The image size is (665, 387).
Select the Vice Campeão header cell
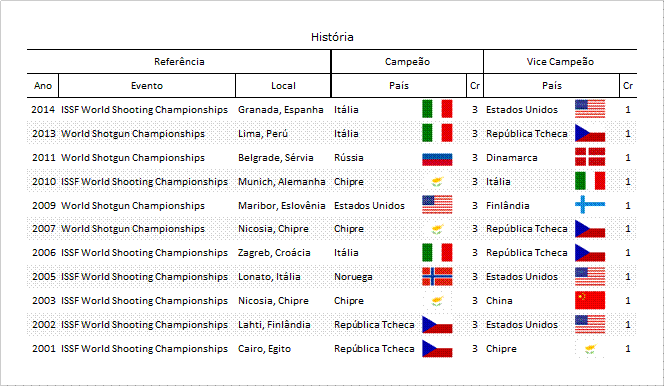(560, 62)
